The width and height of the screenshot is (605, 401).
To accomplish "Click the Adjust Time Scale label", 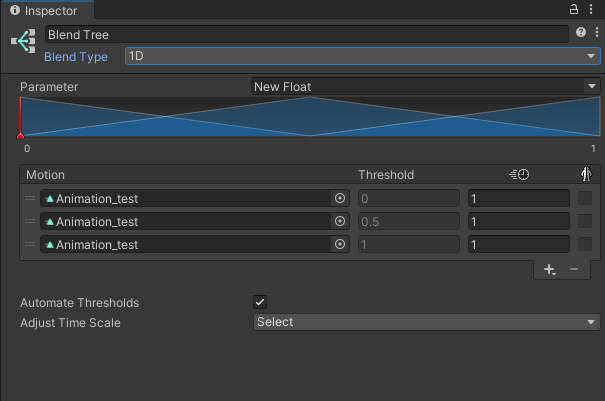I will 70,323.
